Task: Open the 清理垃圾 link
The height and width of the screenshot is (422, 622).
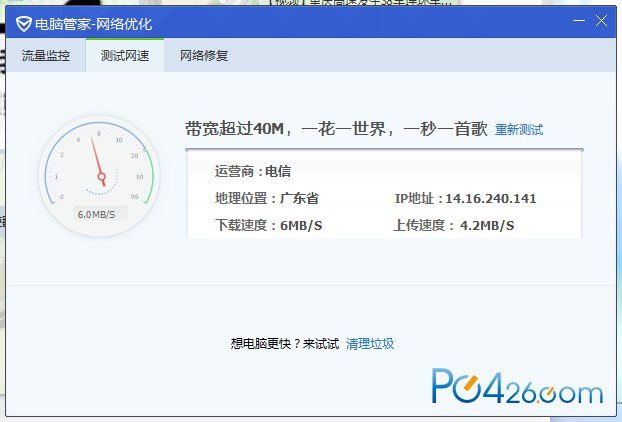Action: (370, 343)
